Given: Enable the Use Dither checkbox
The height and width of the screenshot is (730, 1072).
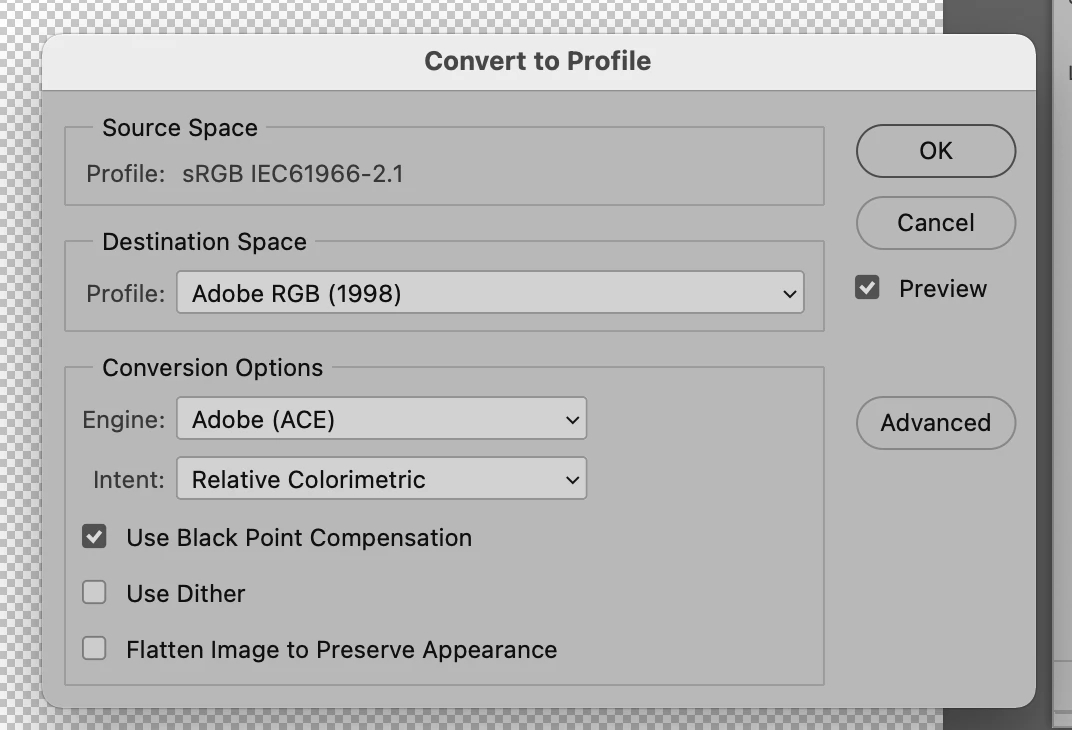Looking at the screenshot, I should 94,593.
